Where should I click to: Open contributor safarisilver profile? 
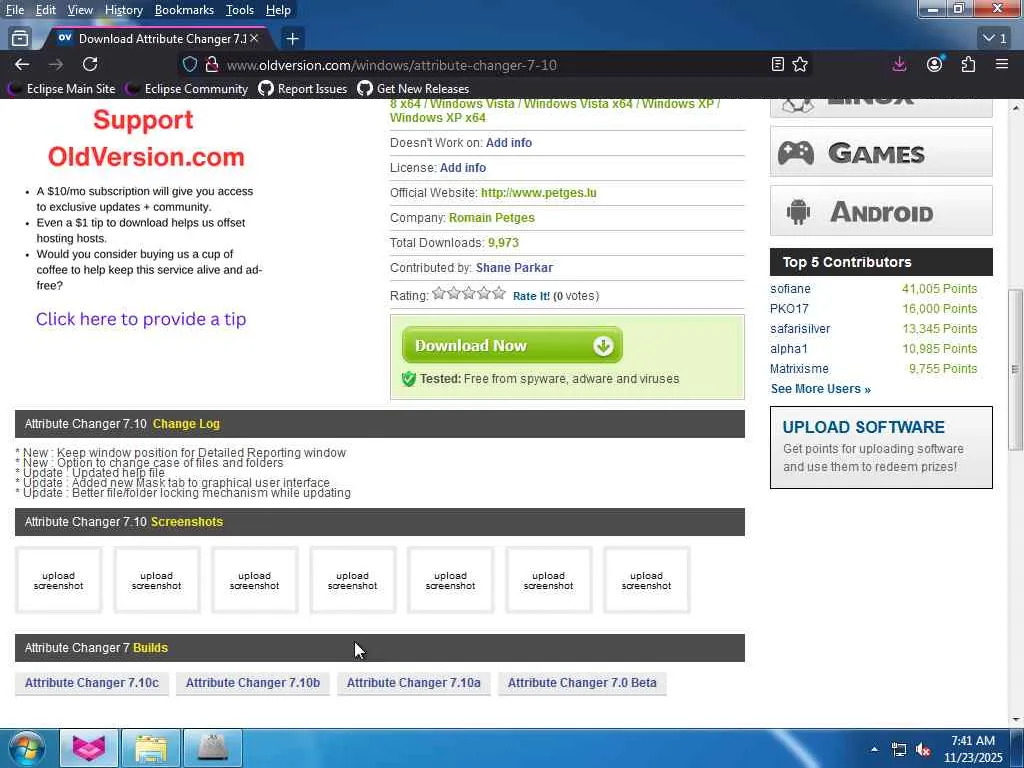[800, 328]
